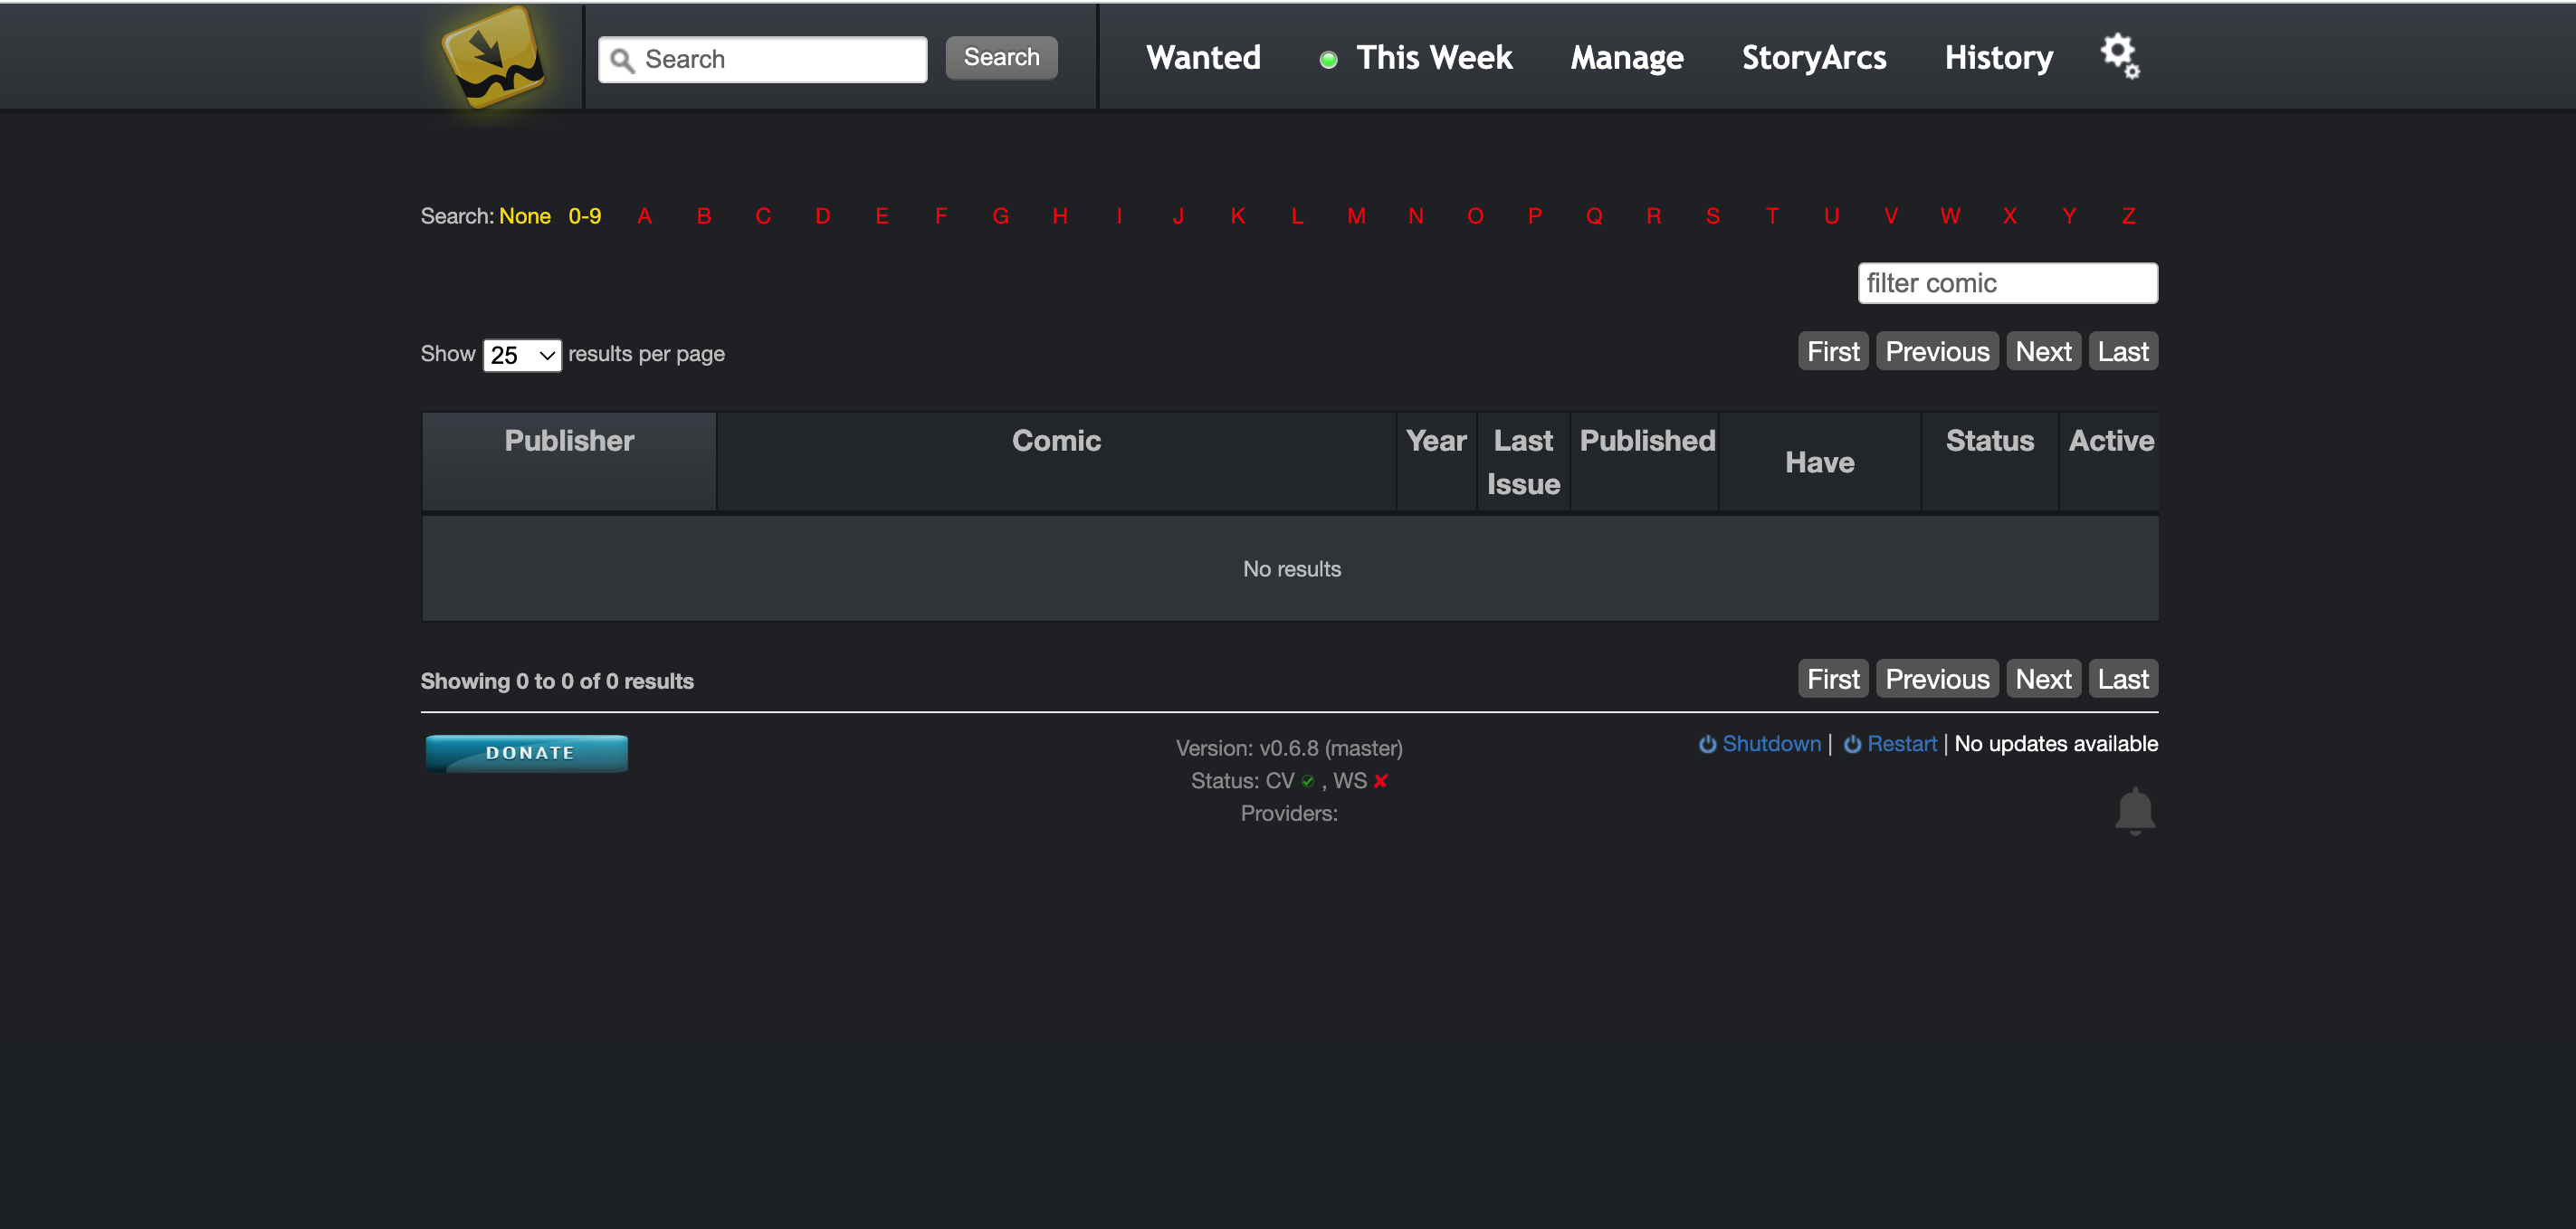Click the green check beside CV status

click(1307, 782)
